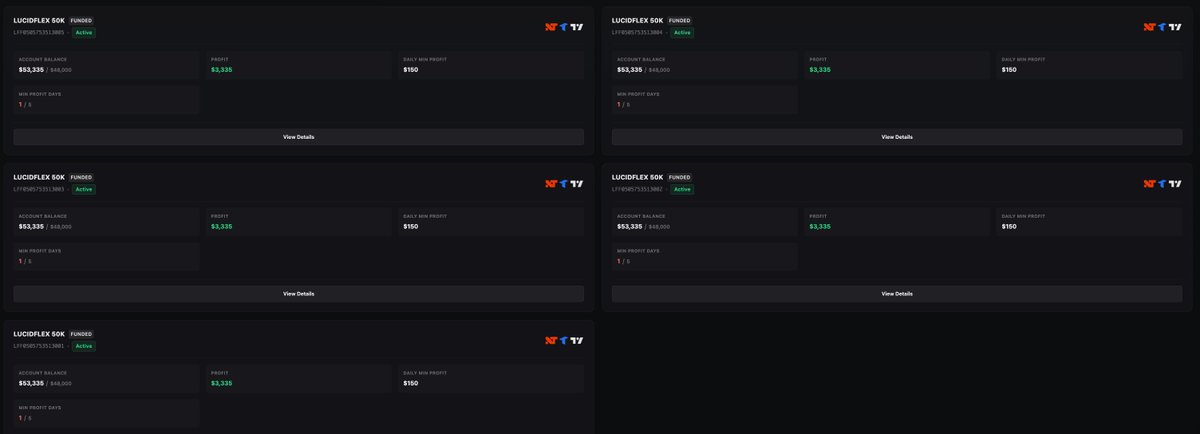Click TradingView icon on account ending 3003

coord(577,184)
